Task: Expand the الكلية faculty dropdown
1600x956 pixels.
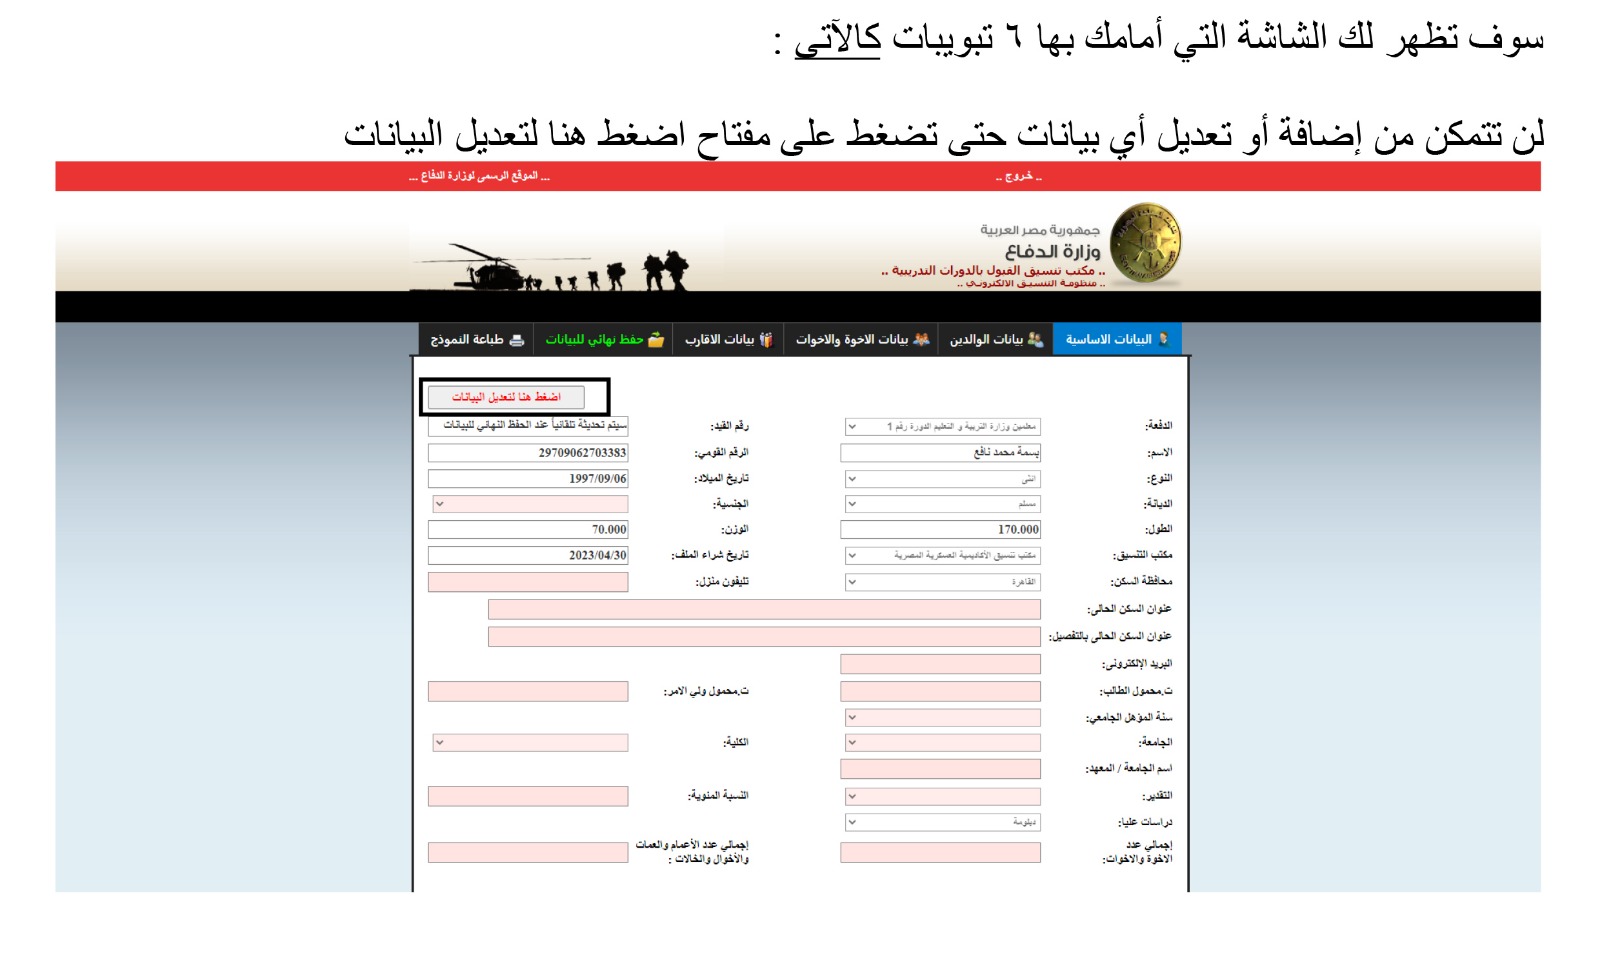Action: pyautogui.click(x=439, y=743)
